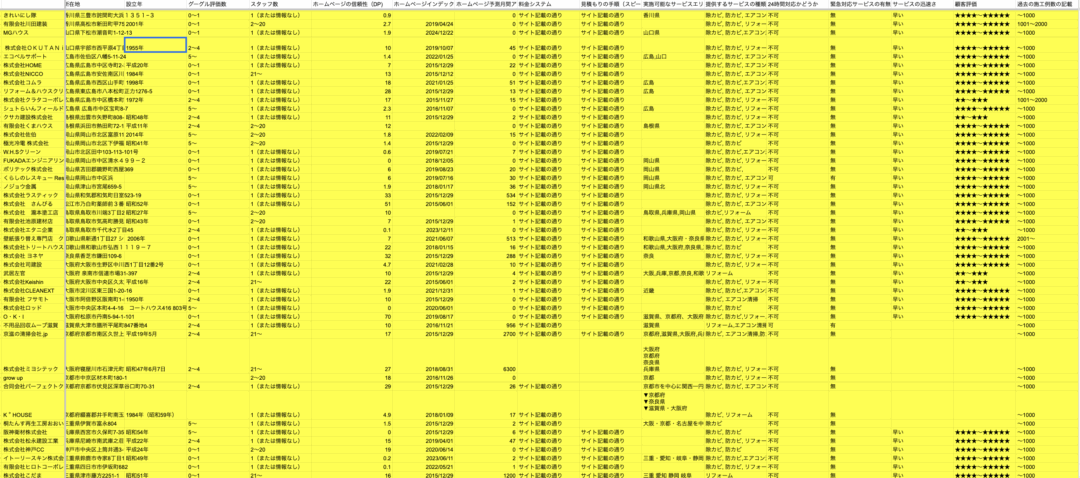This screenshot has height=478, width=1080.
Task: Select the 株式会社CLEANEXT cell
Action: point(32,290)
